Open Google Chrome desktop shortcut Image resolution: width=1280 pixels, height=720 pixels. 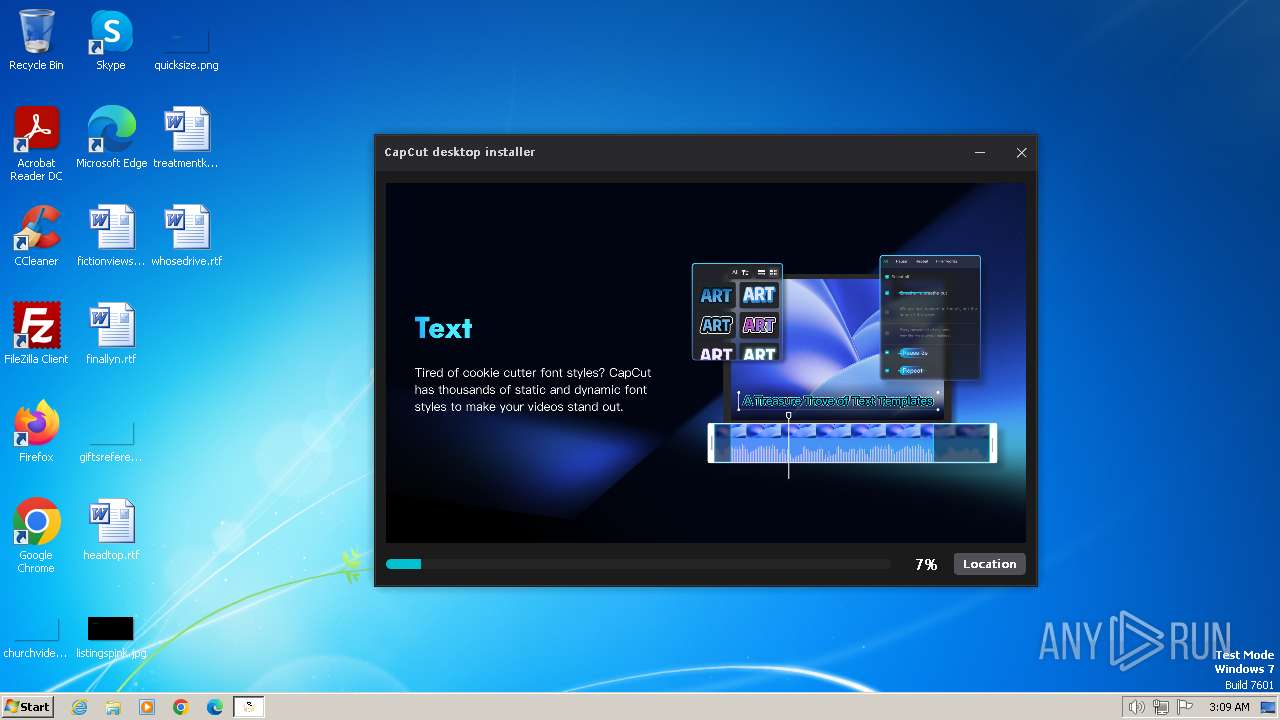tap(36, 536)
